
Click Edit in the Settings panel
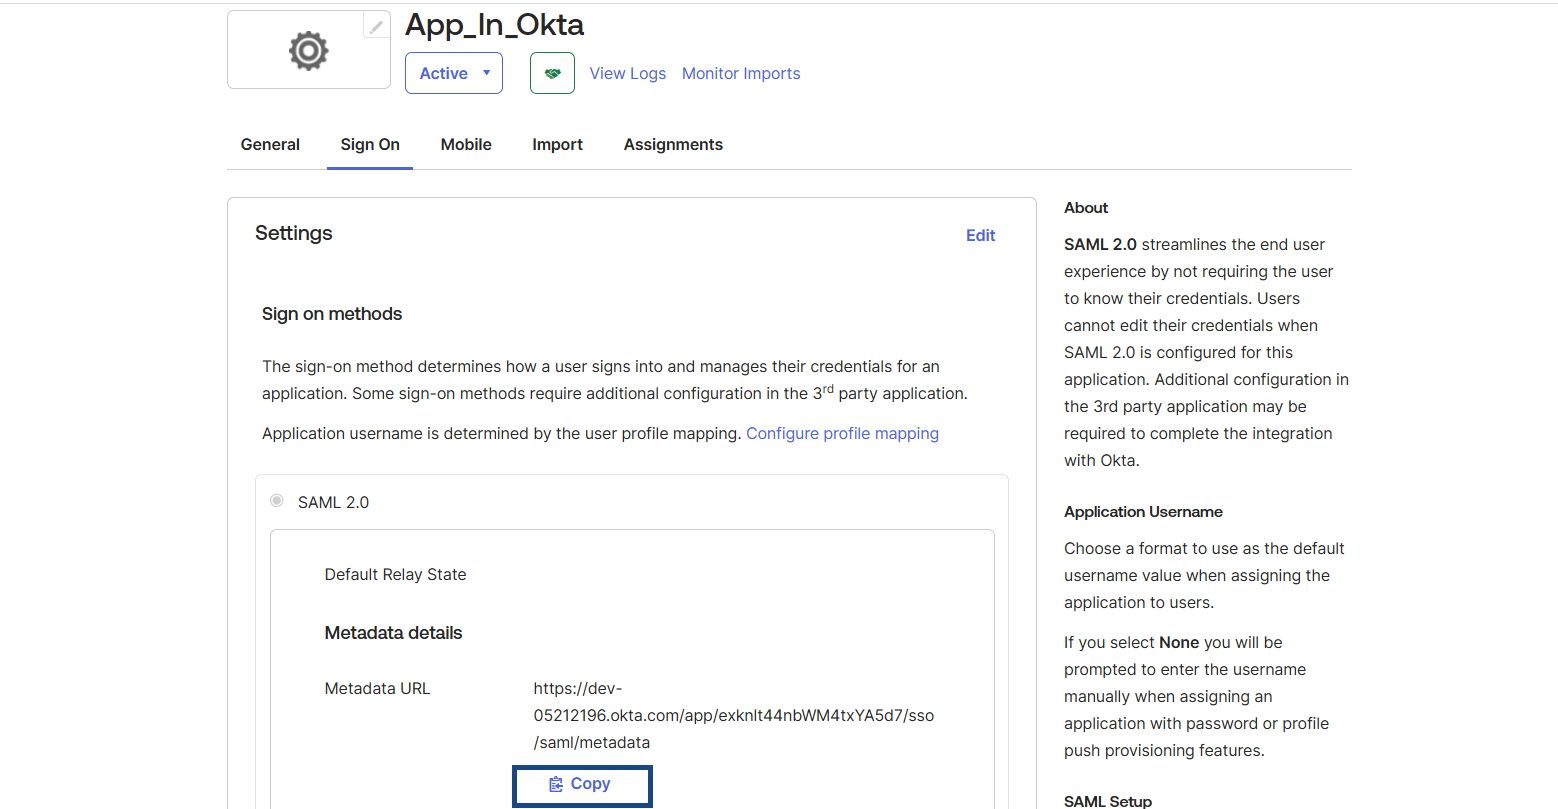coord(980,235)
